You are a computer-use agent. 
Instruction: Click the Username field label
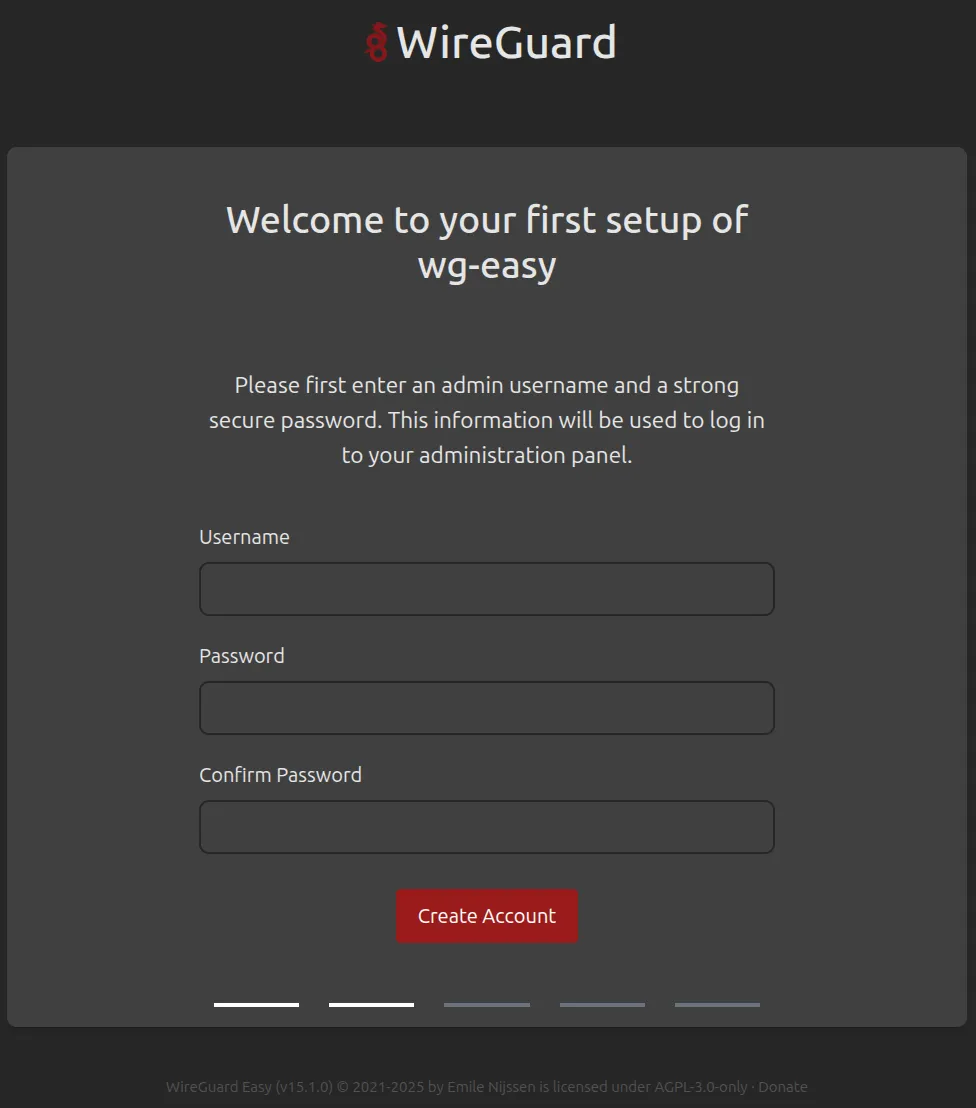(x=244, y=537)
